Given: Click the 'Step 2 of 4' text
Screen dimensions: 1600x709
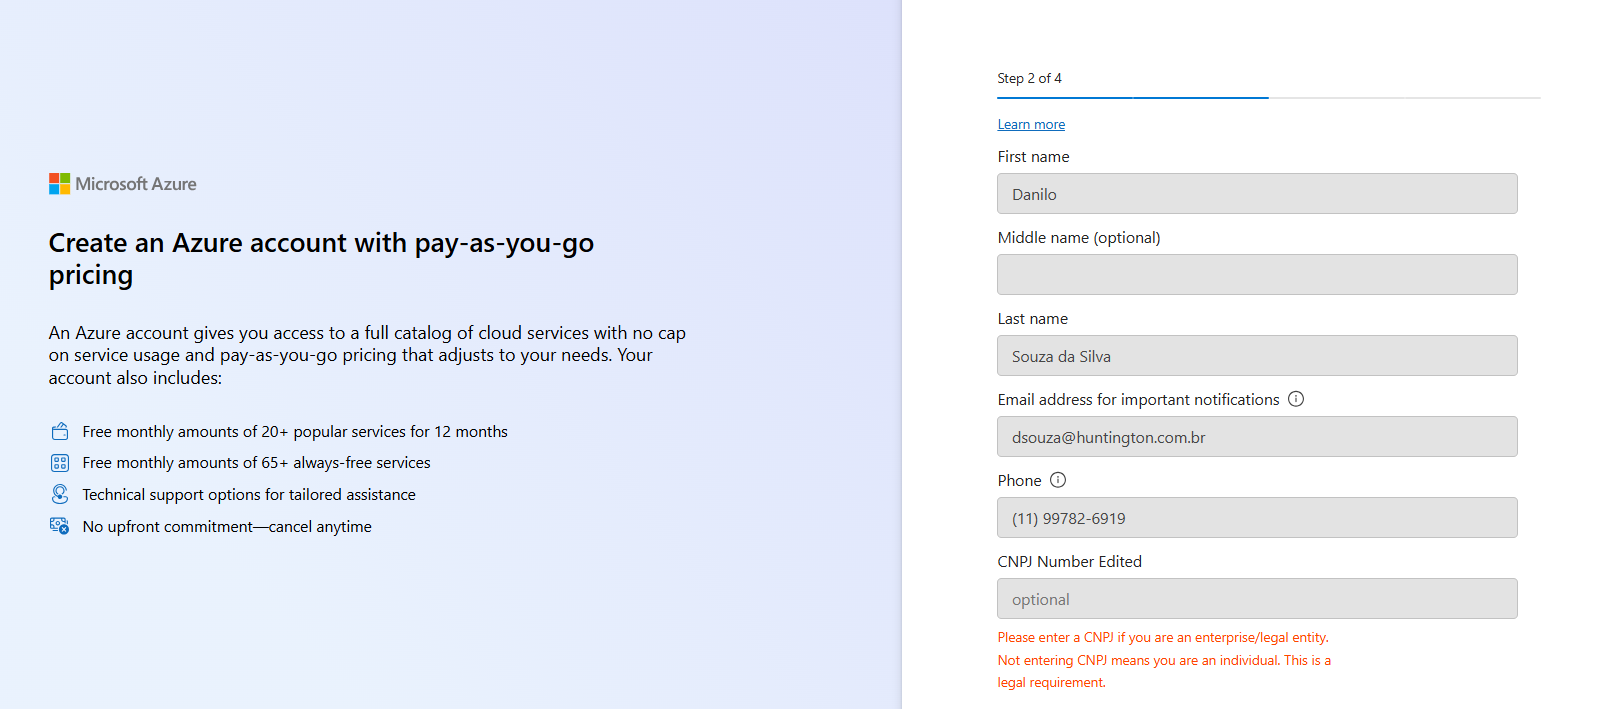Looking at the screenshot, I should tap(1029, 78).
